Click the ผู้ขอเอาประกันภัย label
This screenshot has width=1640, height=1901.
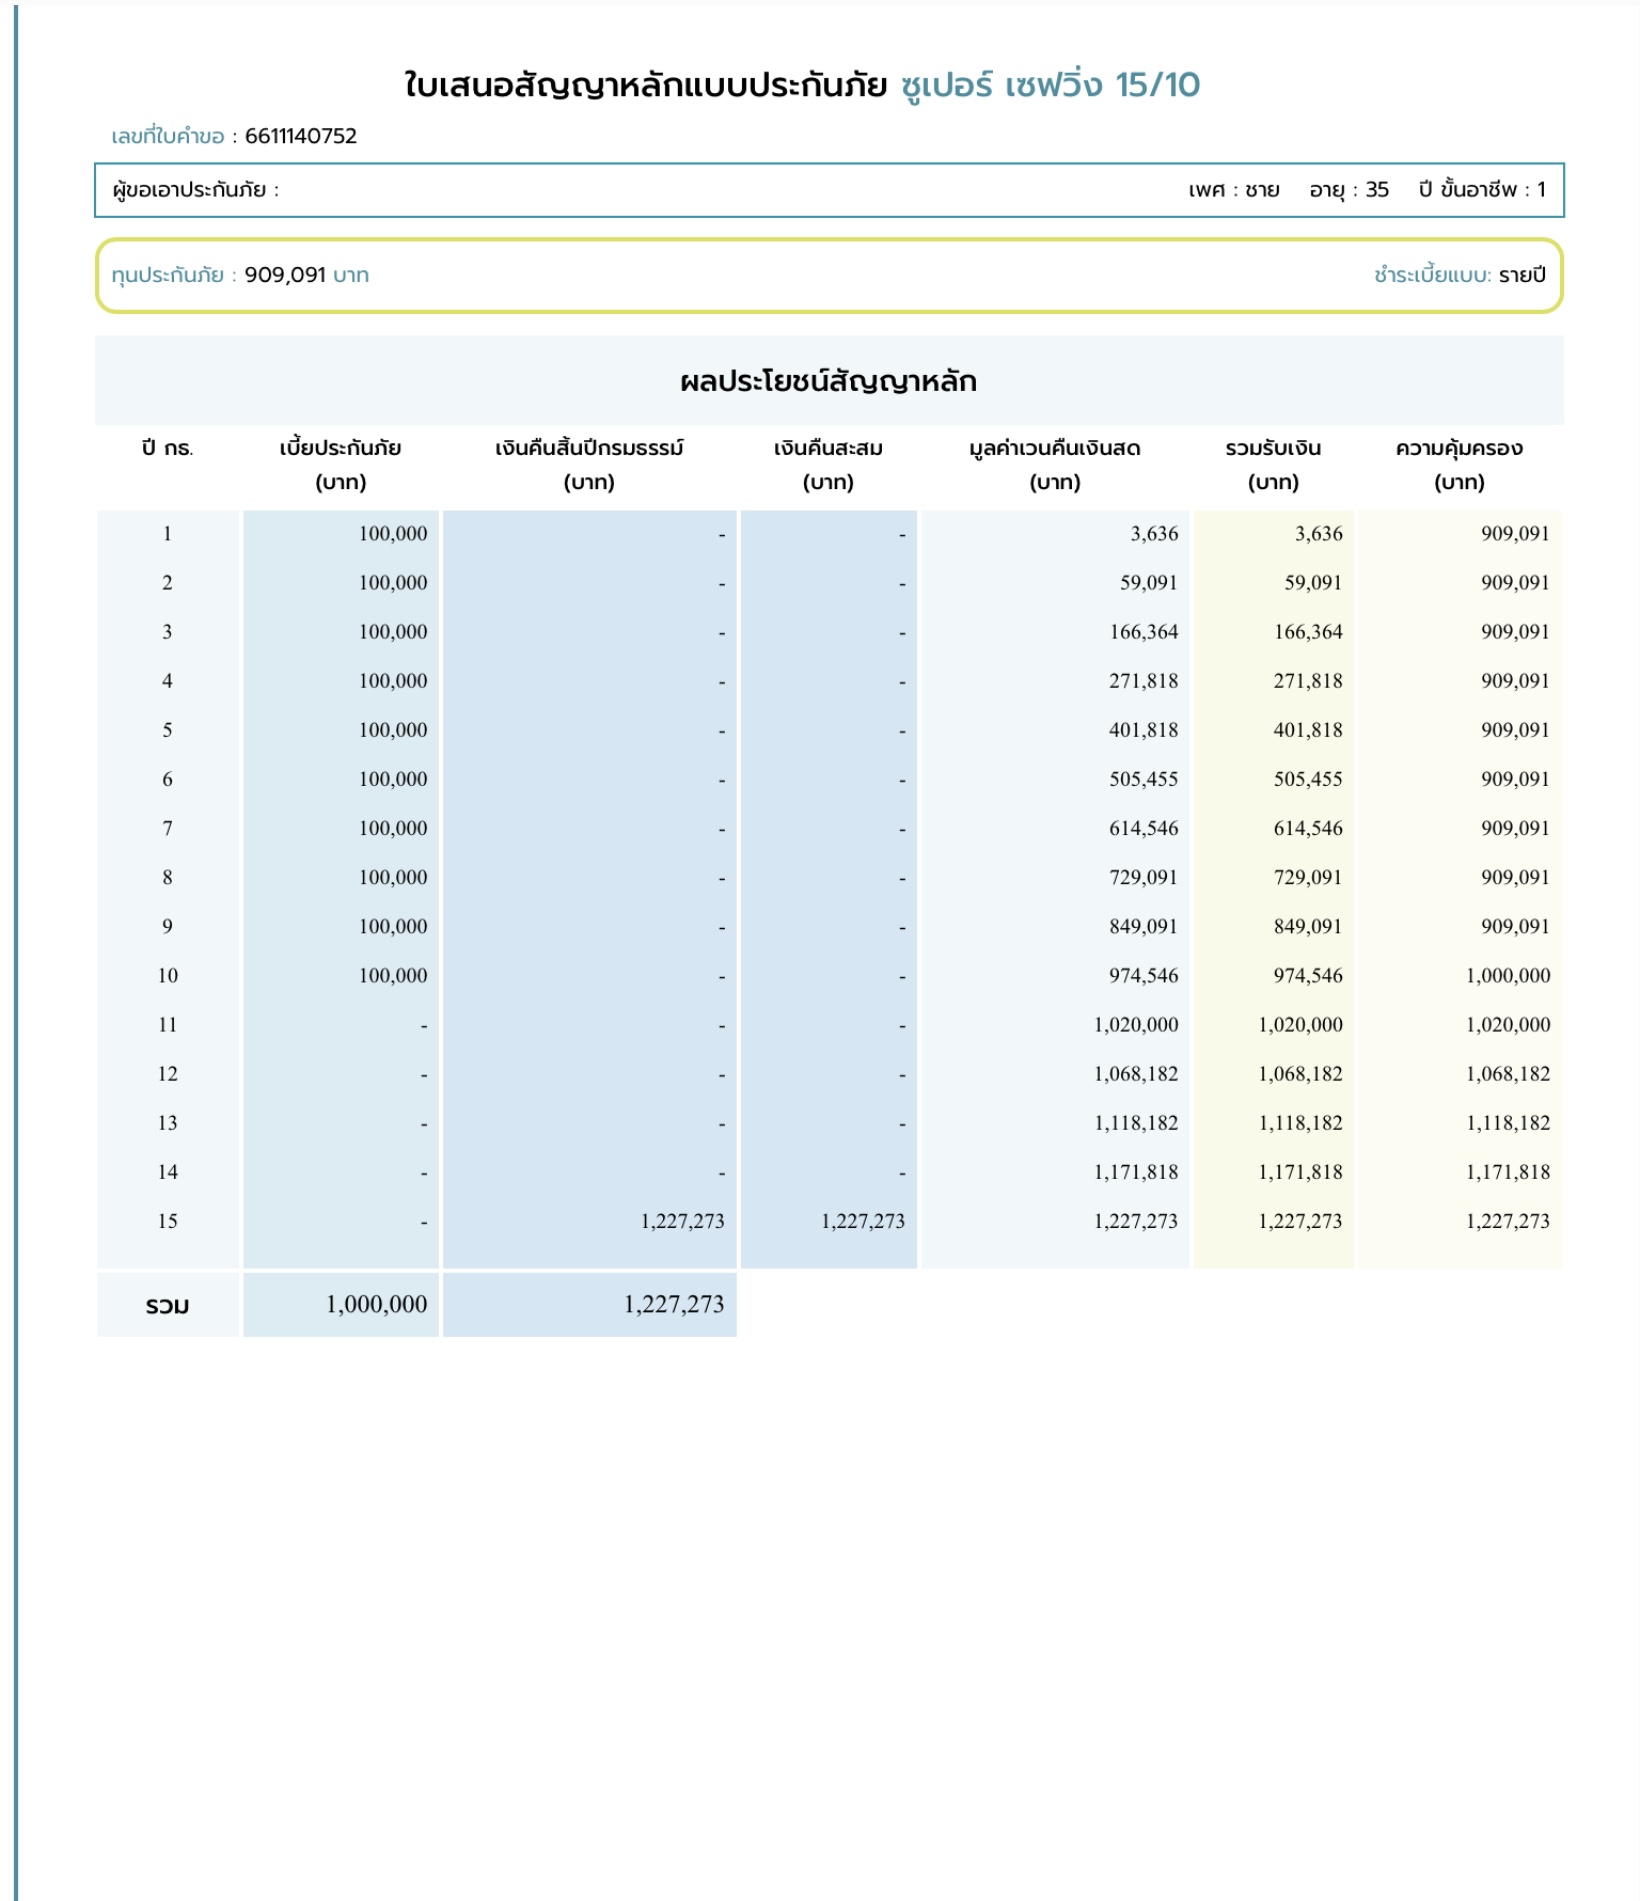pyautogui.click(x=196, y=190)
